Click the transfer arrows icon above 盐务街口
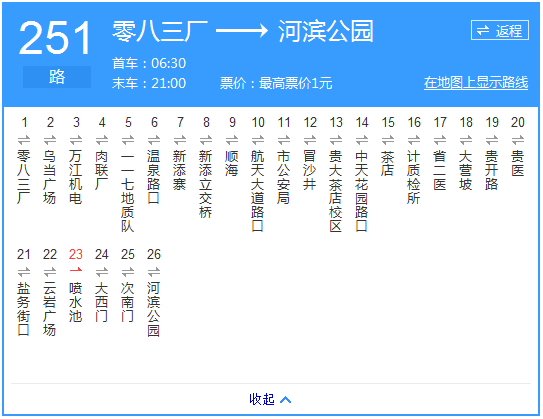 pyautogui.click(x=24, y=272)
